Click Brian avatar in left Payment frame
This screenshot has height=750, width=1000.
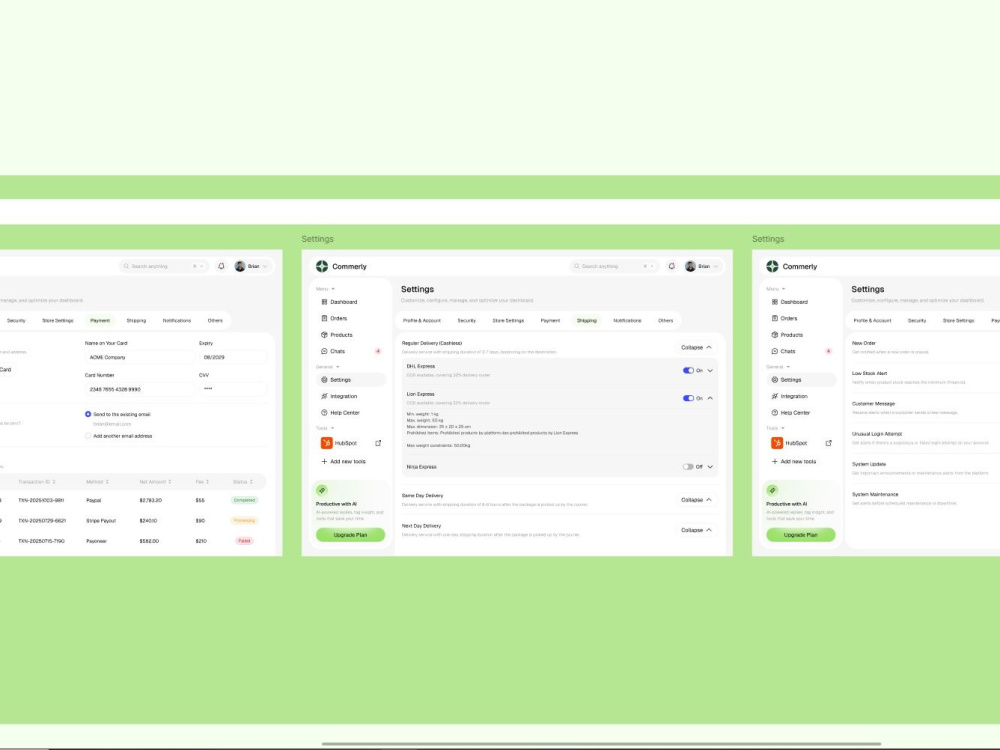[240, 266]
